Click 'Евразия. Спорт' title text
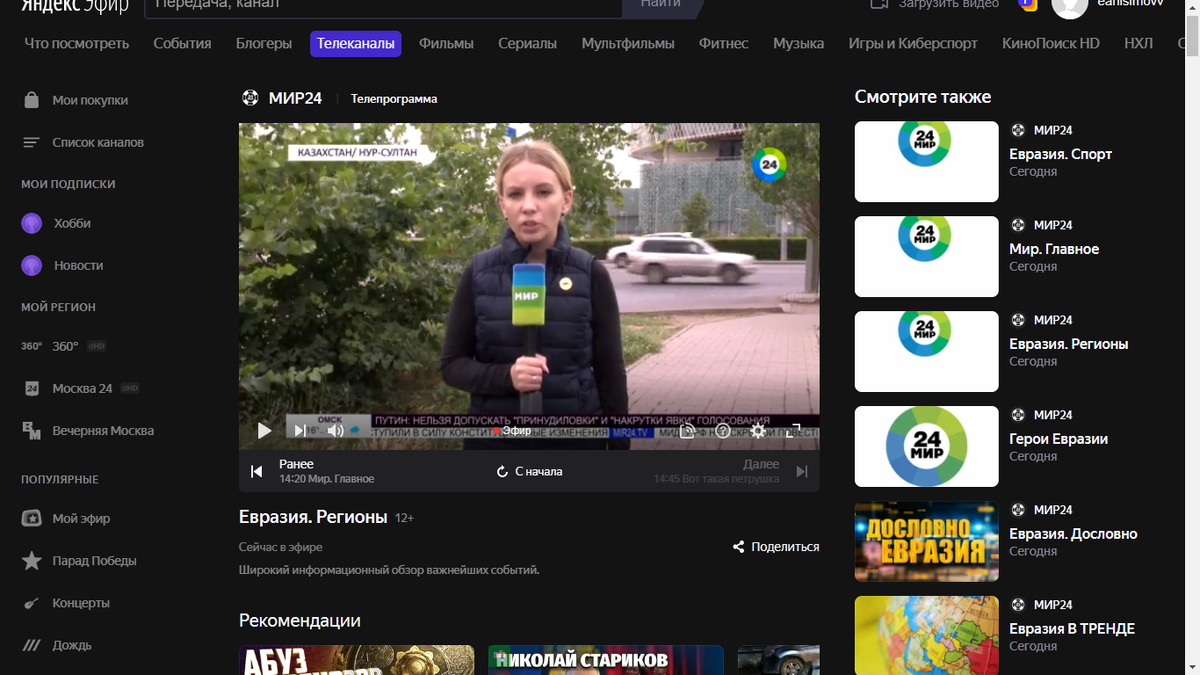The height and width of the screenshot is (675, 1200). click(1060, 154)
